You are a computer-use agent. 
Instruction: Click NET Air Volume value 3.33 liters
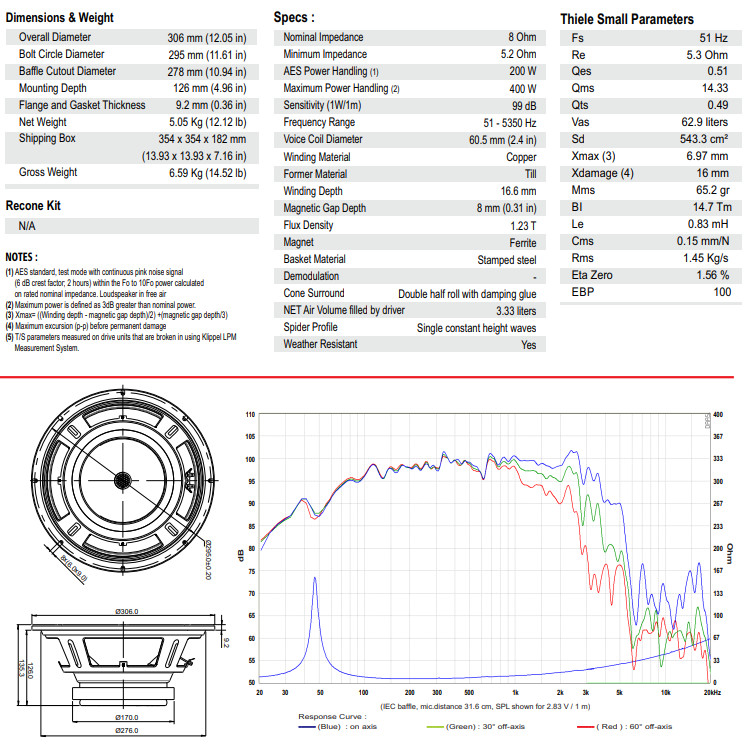[x=516, y=311]
